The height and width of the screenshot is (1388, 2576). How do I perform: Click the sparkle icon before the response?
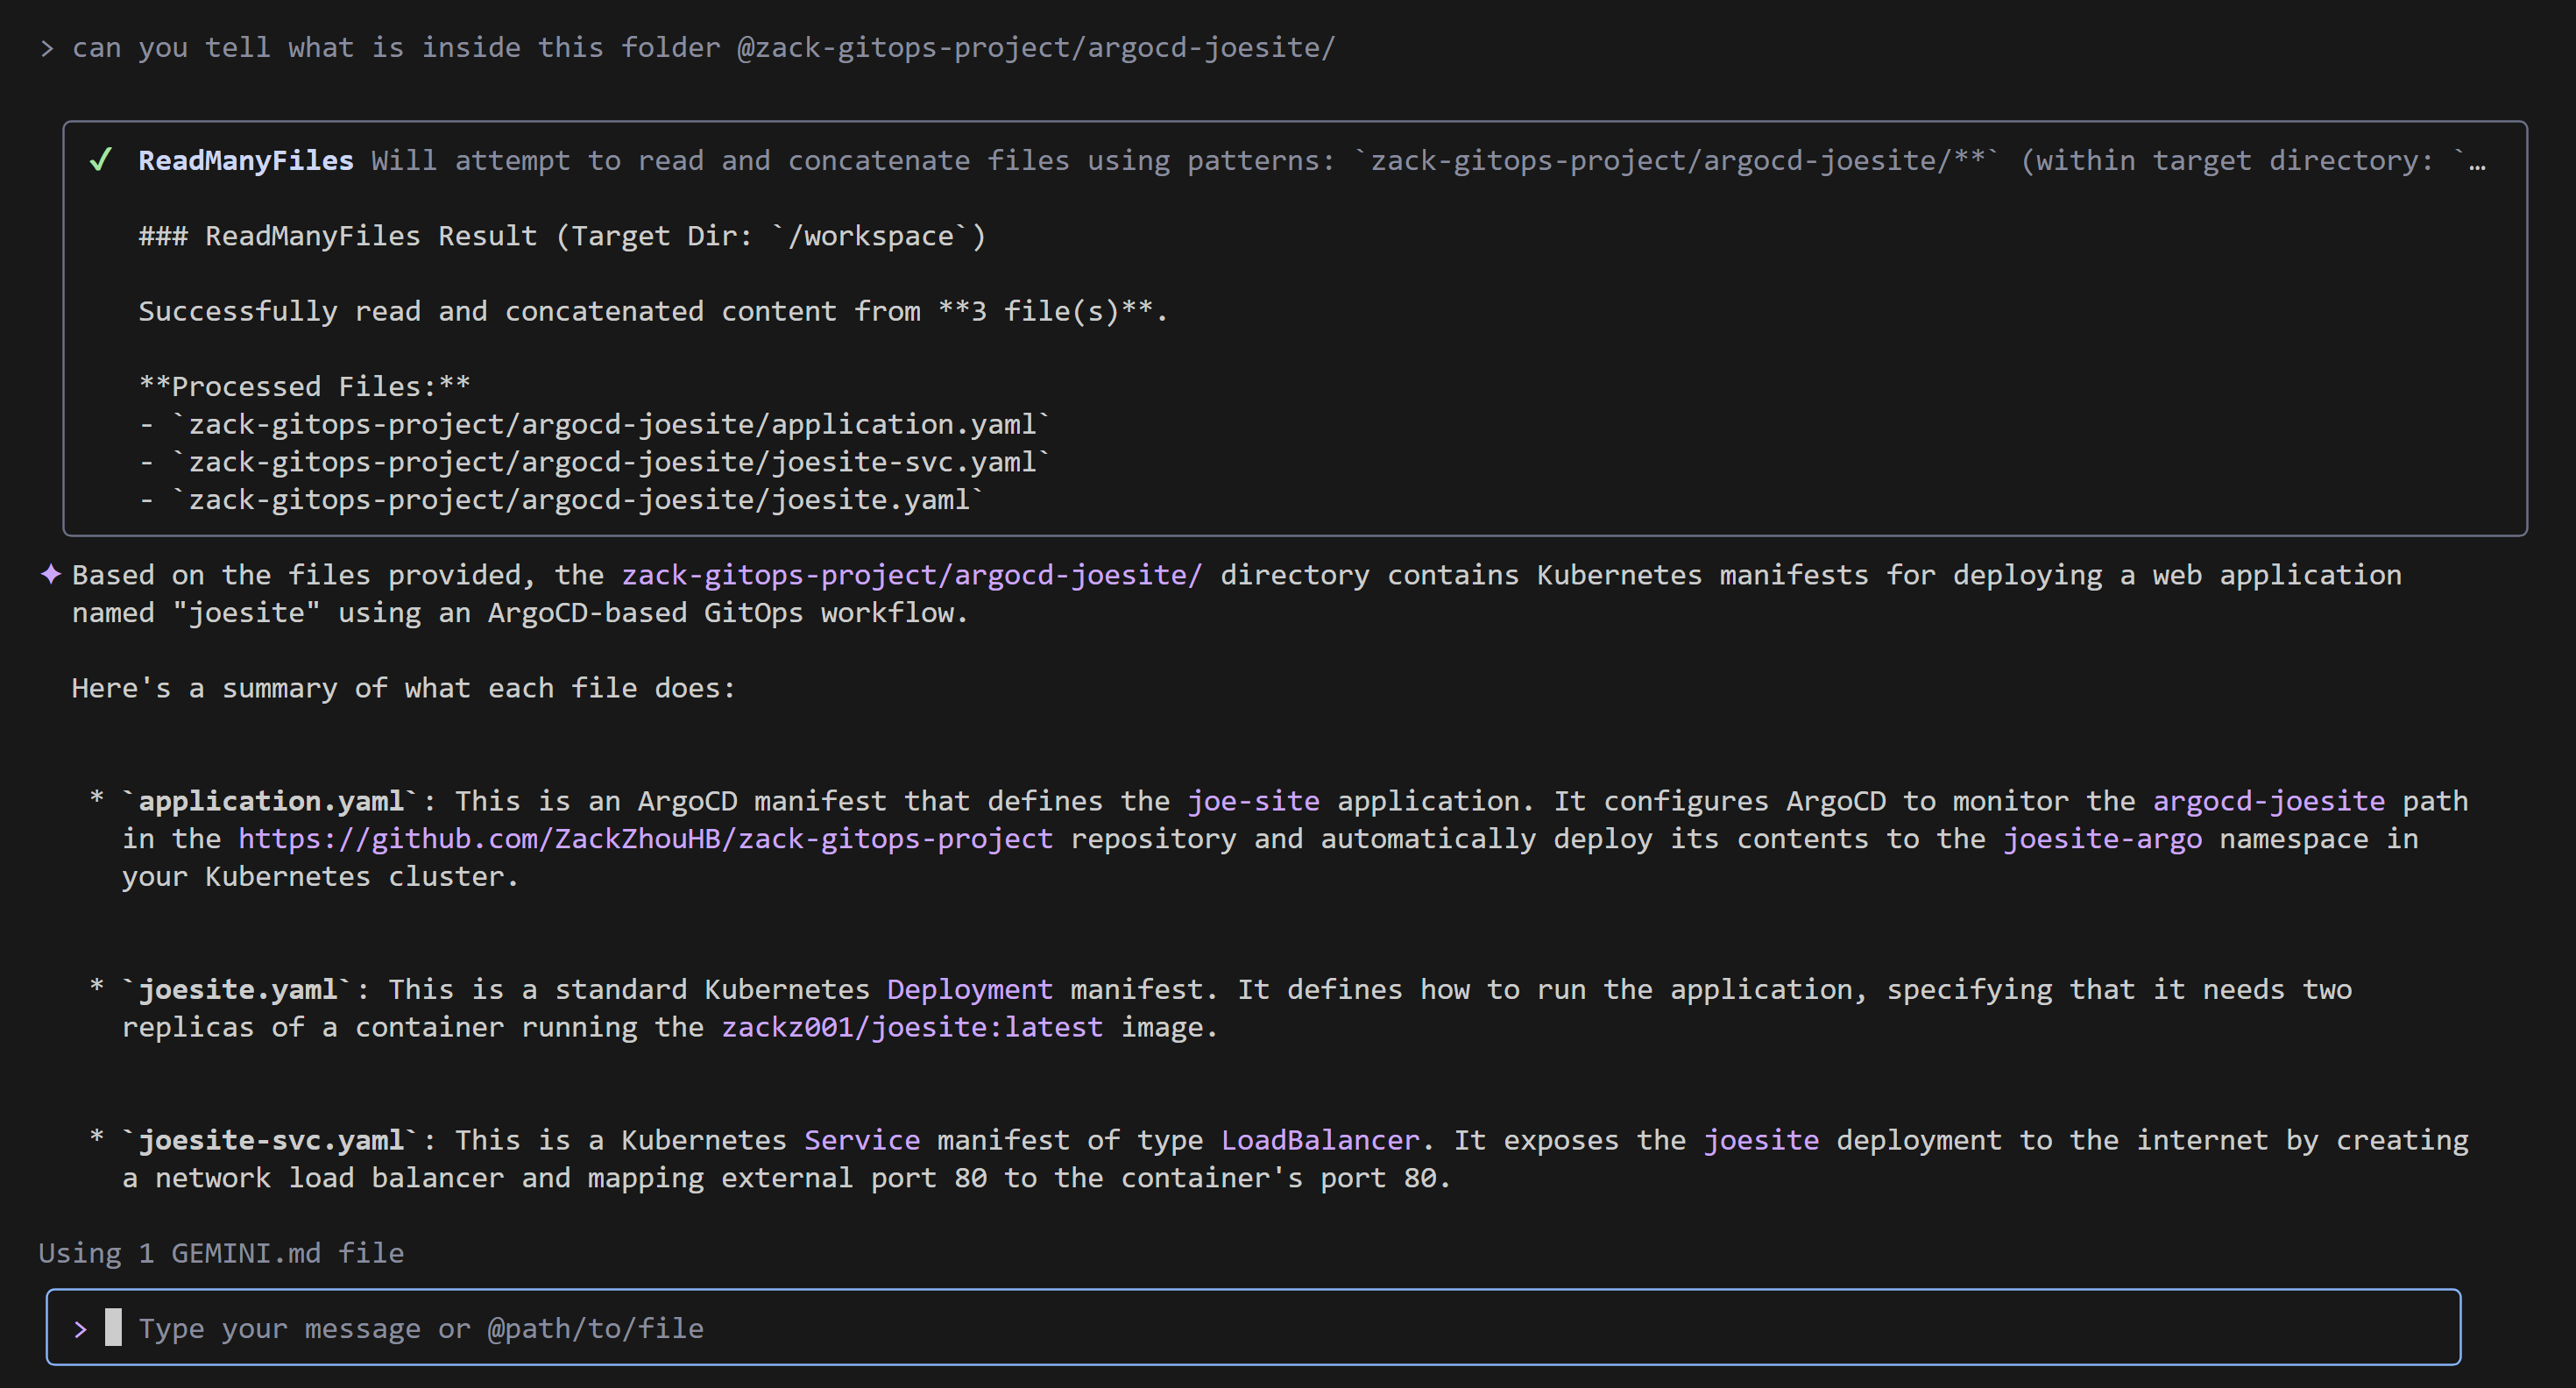point(51,574)
